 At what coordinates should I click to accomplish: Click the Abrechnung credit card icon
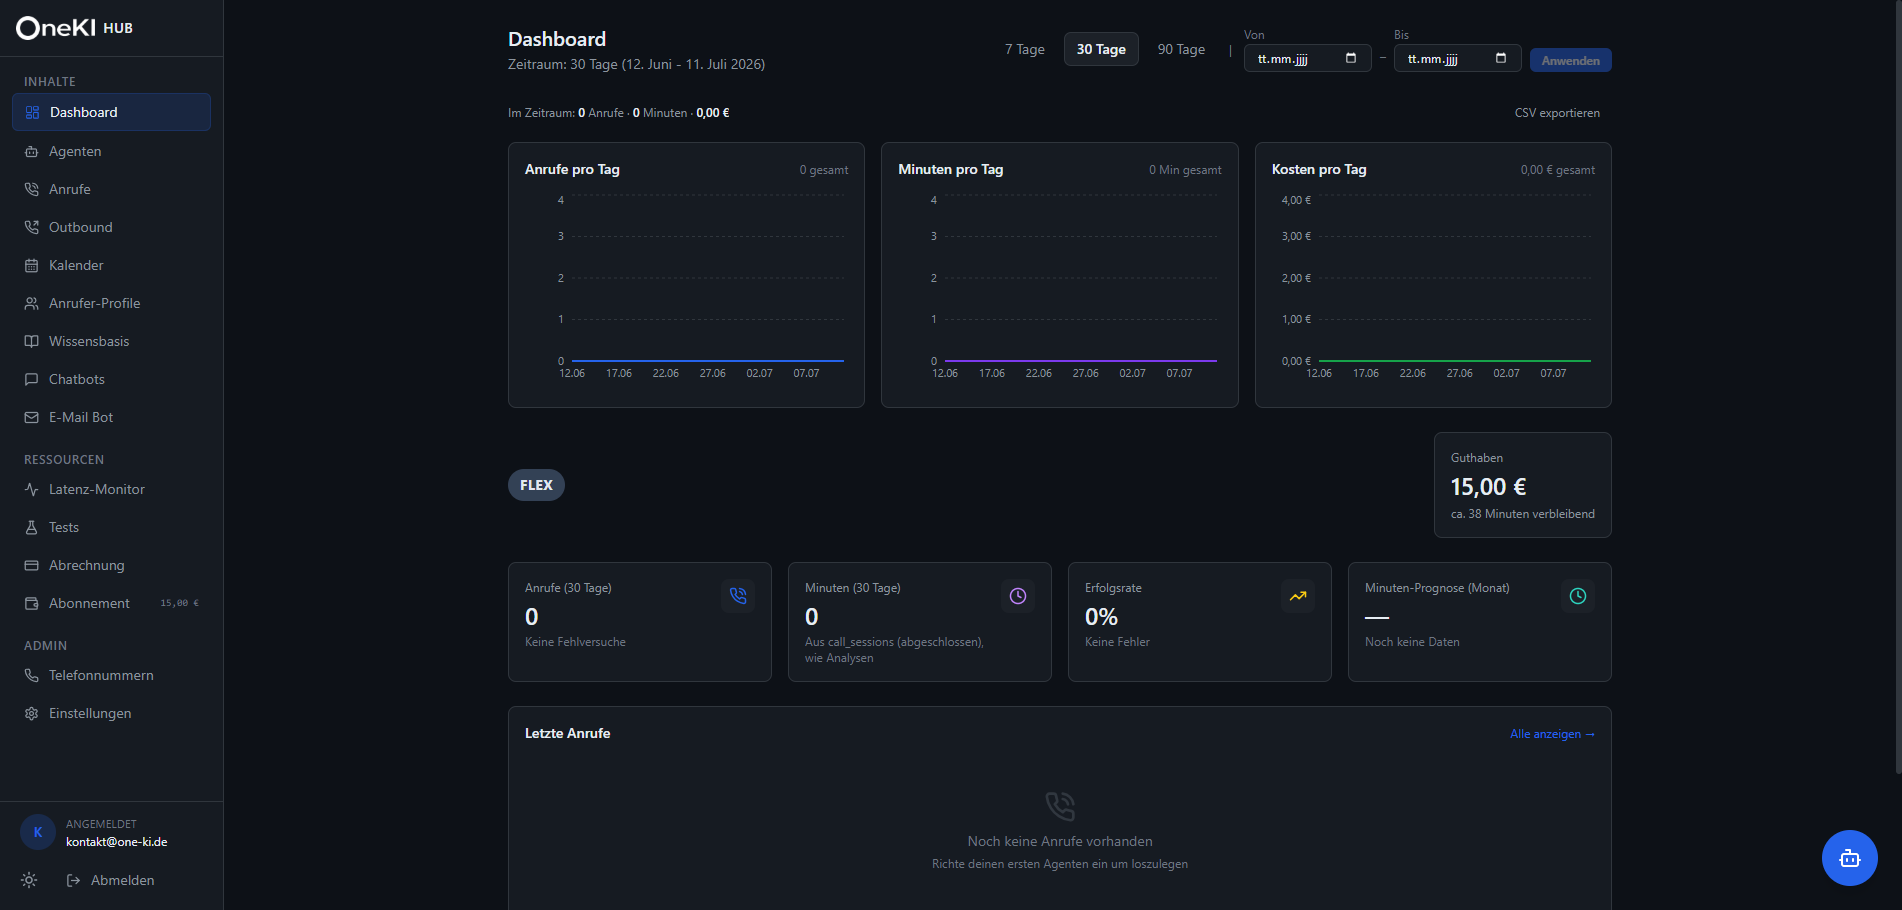click(x=31, y=565)
